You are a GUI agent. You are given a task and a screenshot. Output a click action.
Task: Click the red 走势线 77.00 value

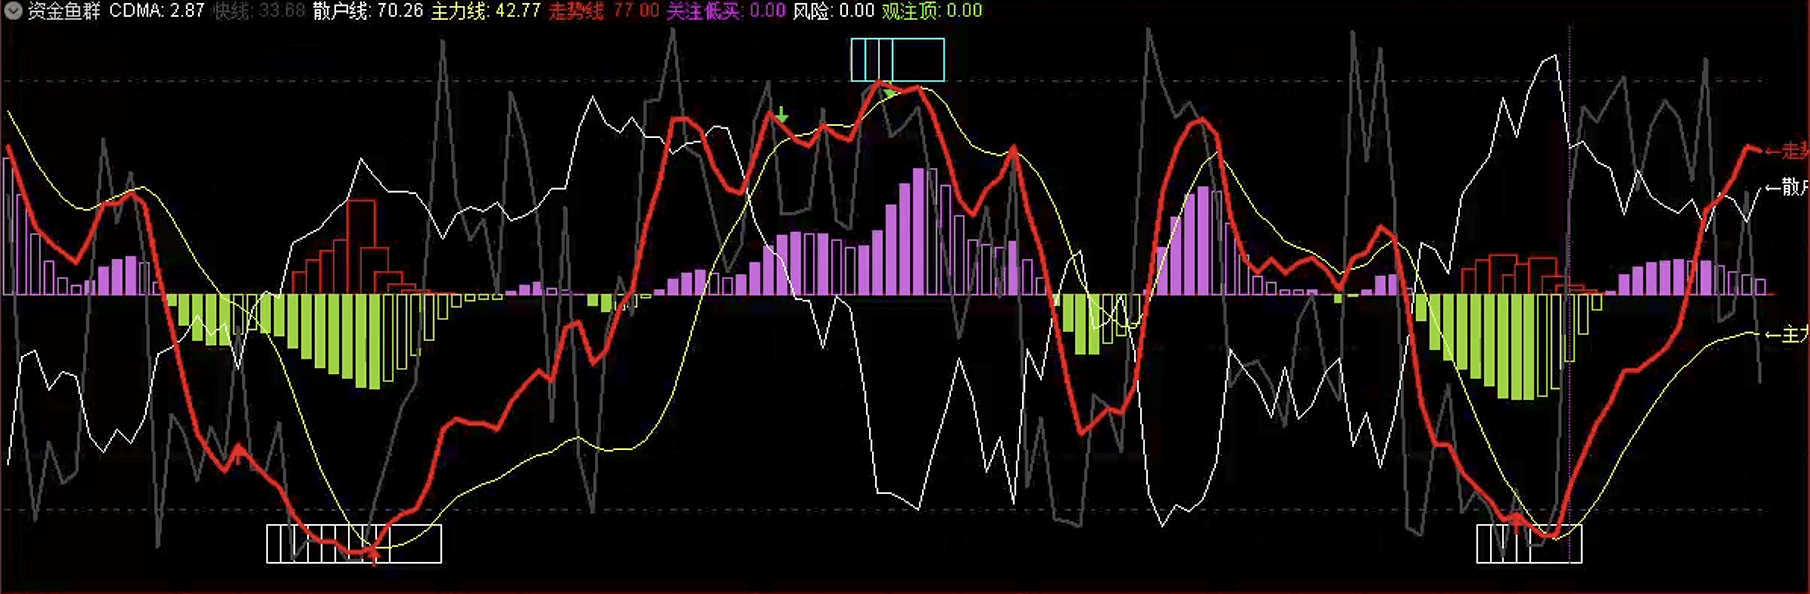[x=604, y=11]
